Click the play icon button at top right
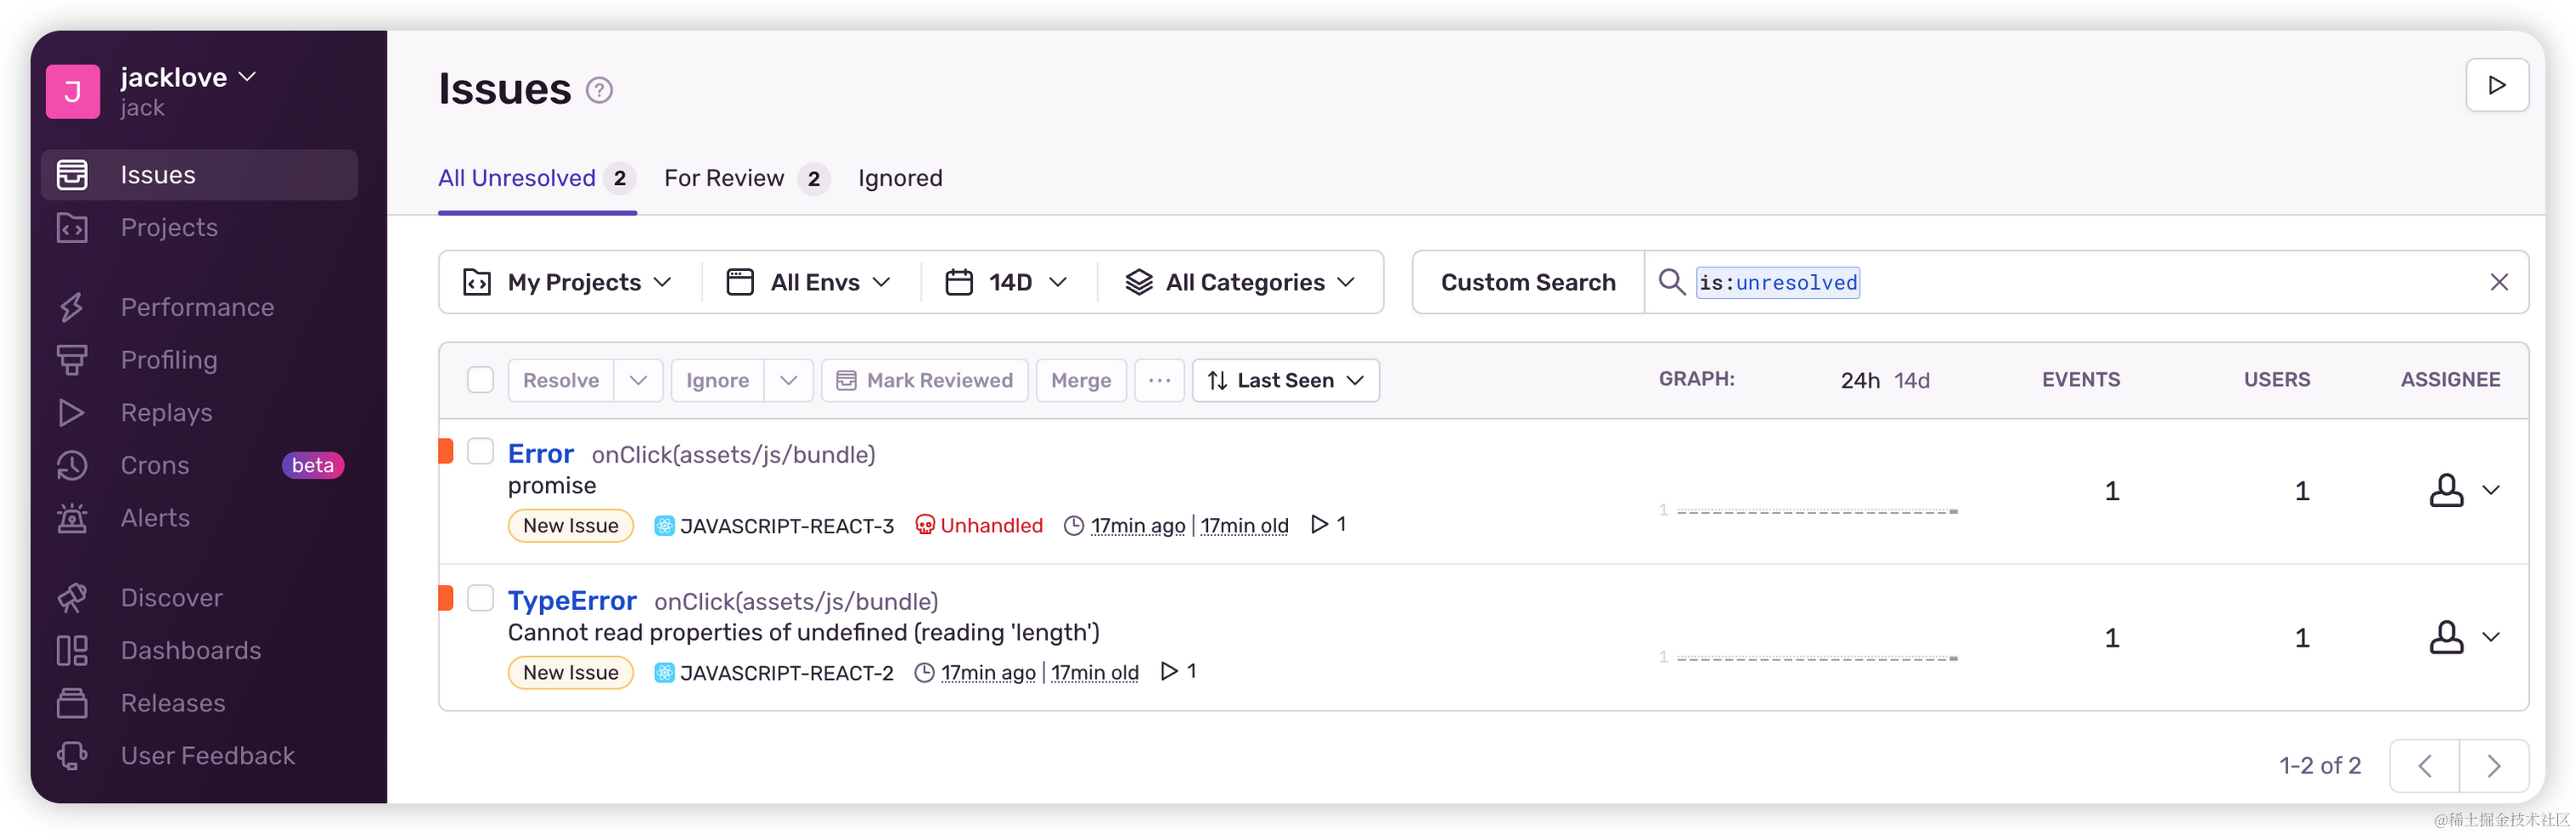The height and width of the screenshot is (834, 2576). [x=2496, y=85]
